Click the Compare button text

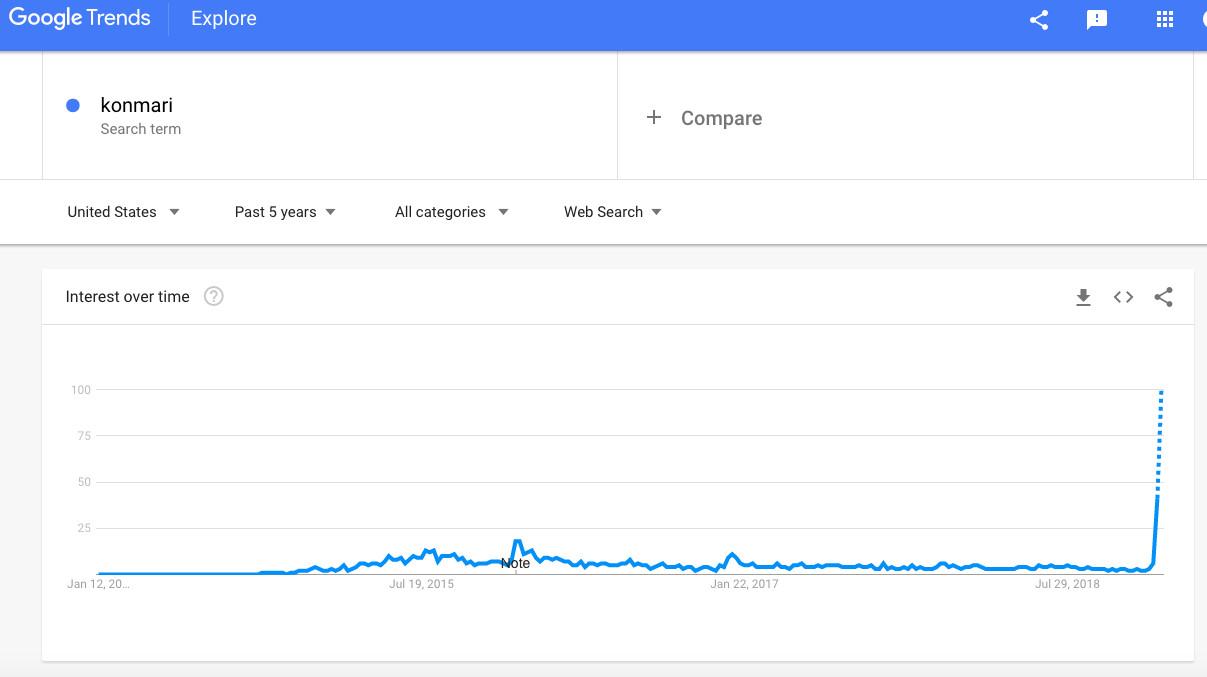coord(721,118)
